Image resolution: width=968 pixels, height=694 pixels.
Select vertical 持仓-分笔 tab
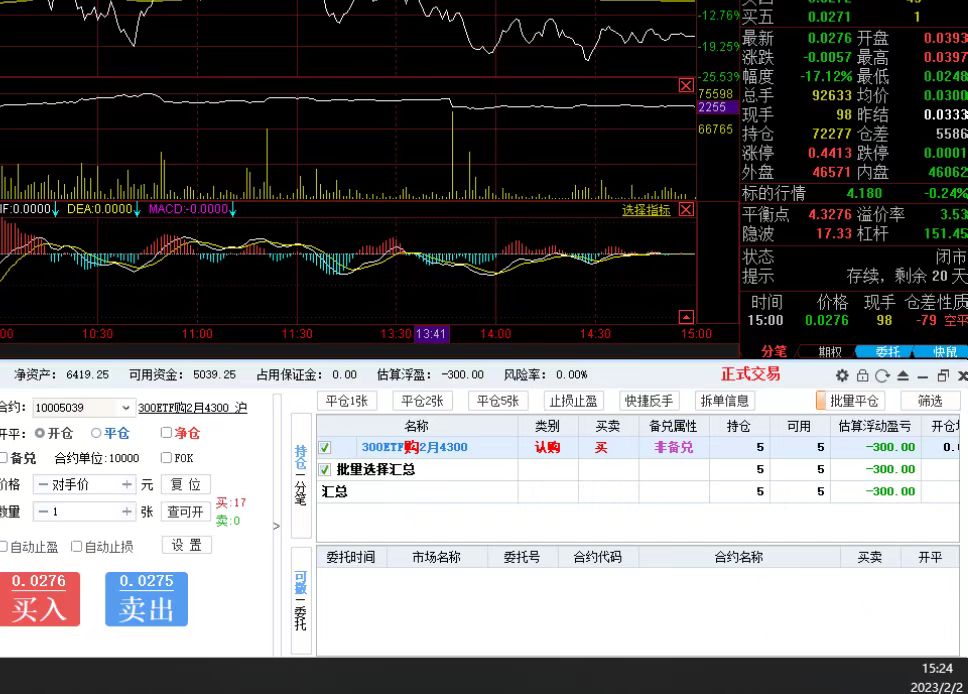(x=301, y=475)
